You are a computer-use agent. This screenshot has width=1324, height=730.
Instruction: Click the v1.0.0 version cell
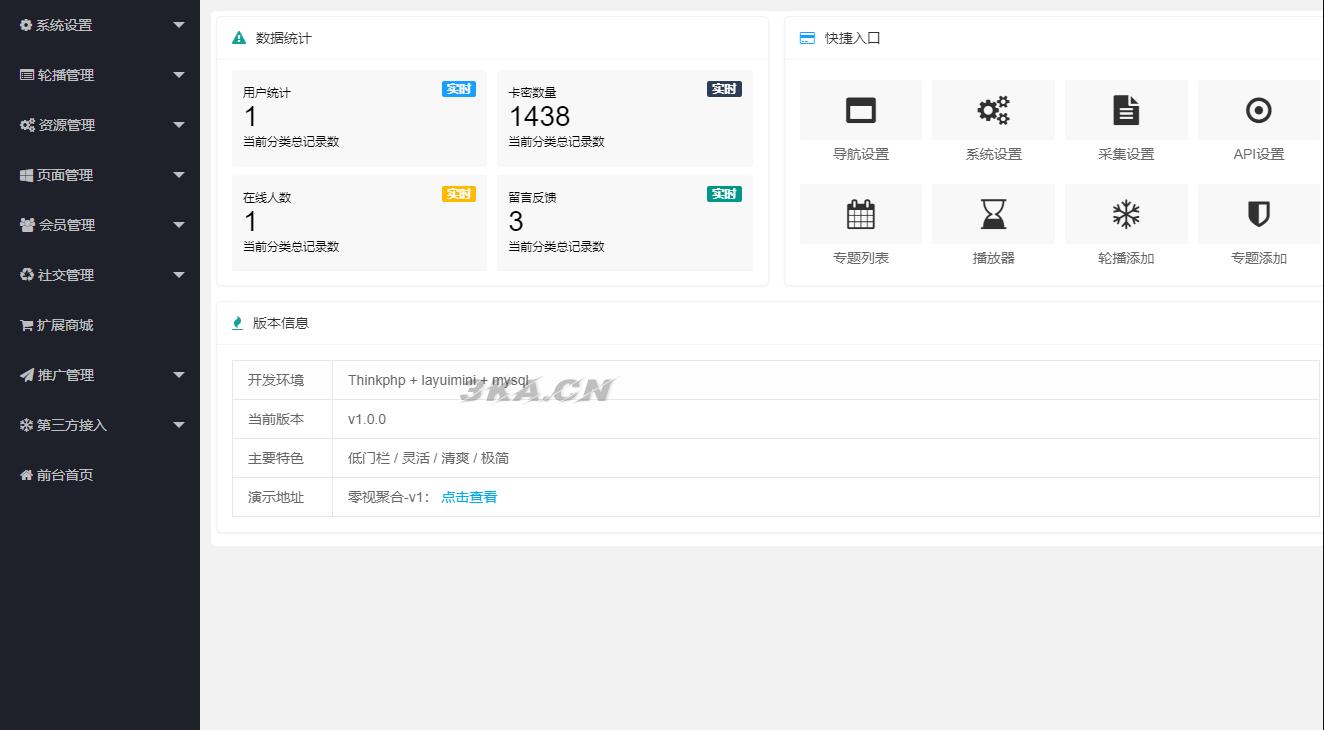(825, 419)
